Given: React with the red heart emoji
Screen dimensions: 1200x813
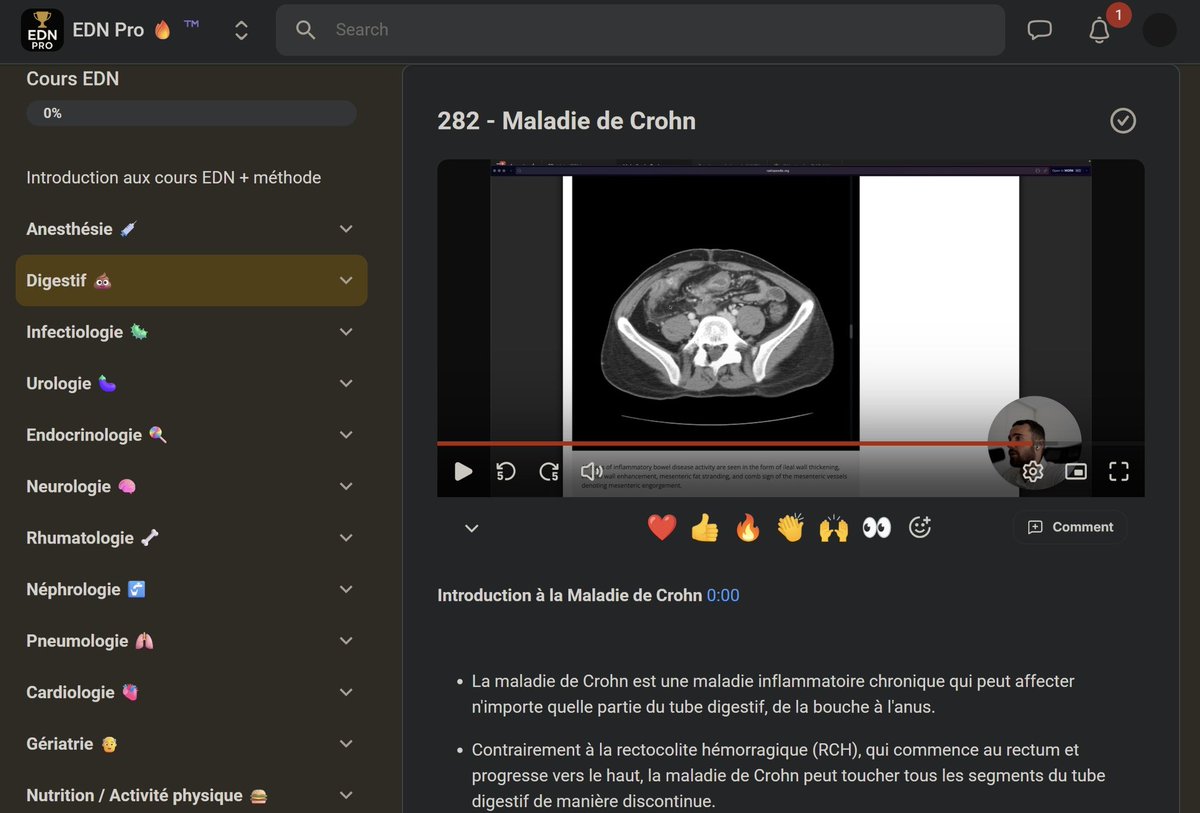Looking at the screenshot, I should coord(662,527).
